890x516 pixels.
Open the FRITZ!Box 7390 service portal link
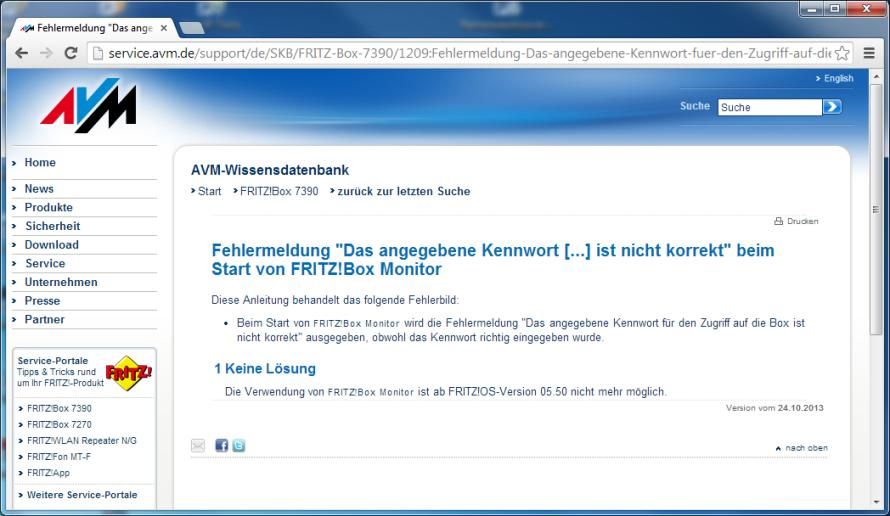tap(59, 408)
